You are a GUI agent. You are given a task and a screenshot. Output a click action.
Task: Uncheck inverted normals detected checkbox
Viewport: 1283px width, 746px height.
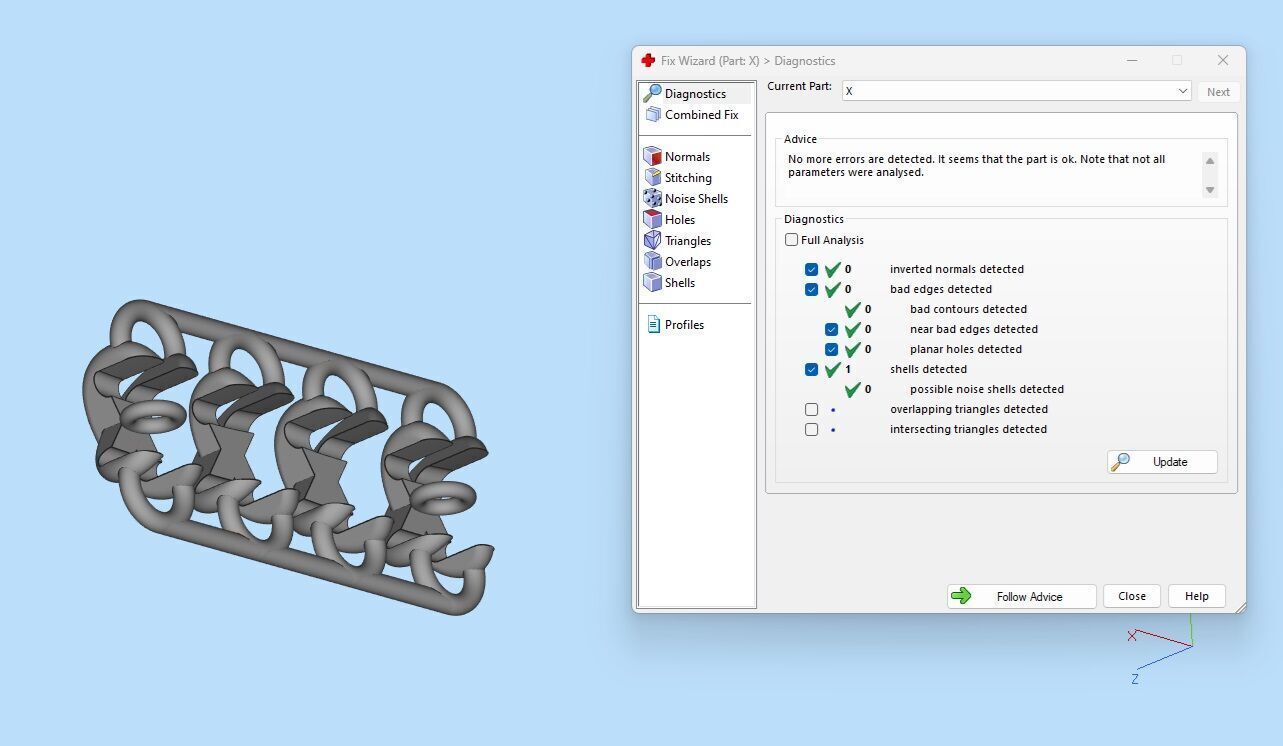[x=811, y=269]
